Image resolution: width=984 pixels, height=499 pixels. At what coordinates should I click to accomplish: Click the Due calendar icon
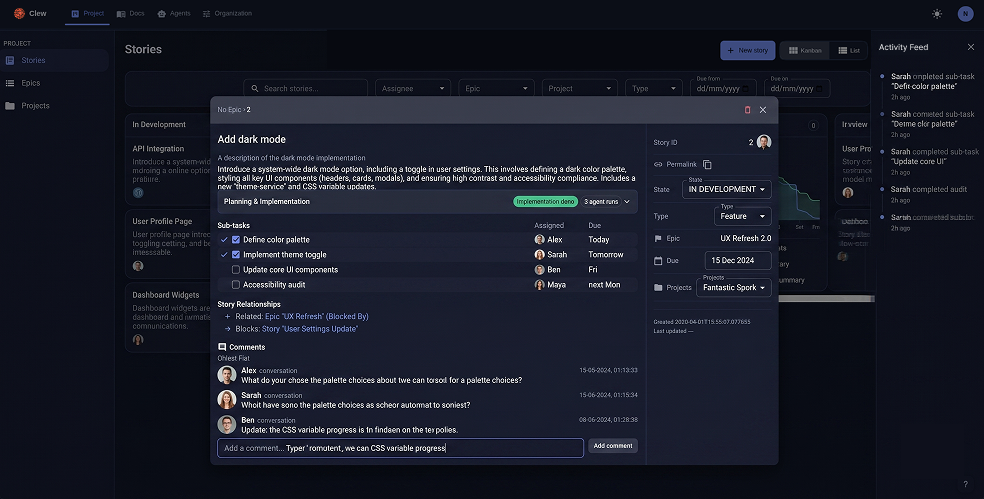[x=658, y=260]
